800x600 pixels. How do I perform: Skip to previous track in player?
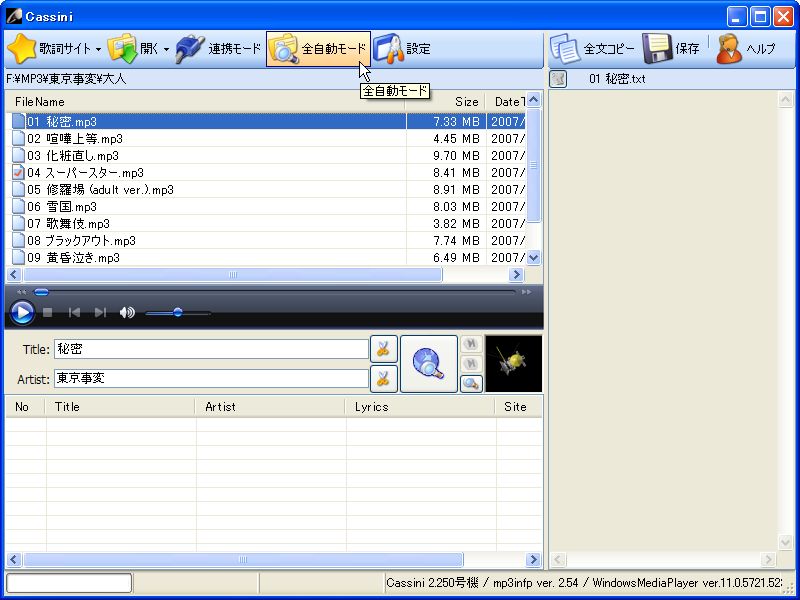74,312
